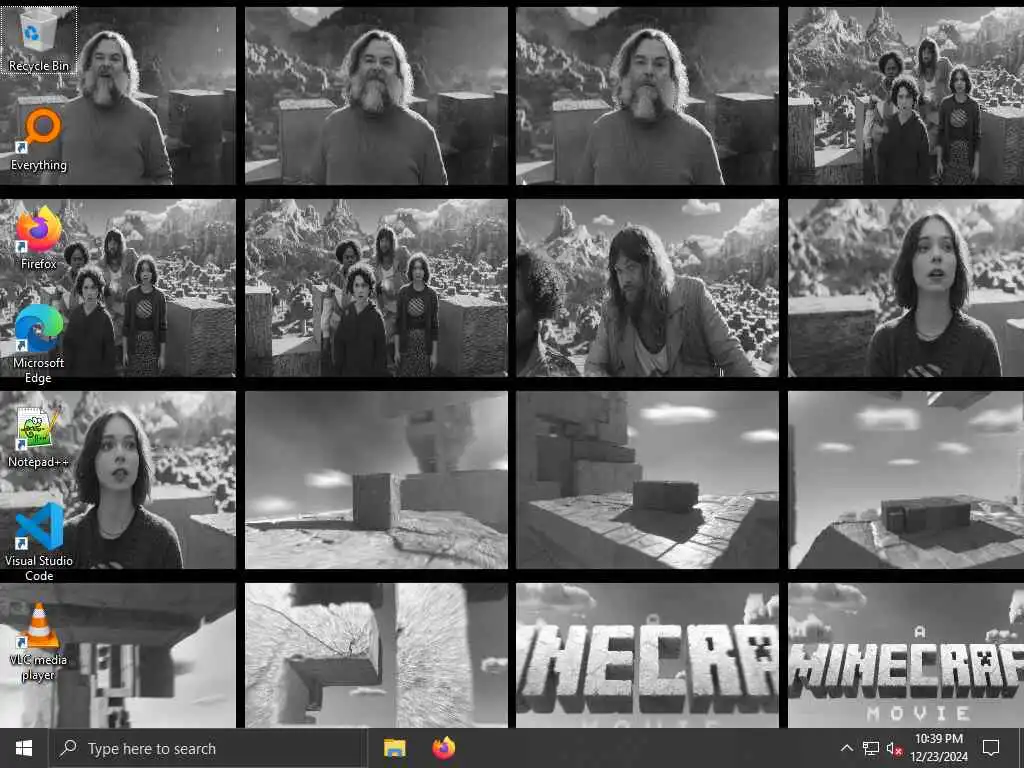Open File Explorer from the taskbar
Viewport: 1024px width, 768px height.
[394, 748]
